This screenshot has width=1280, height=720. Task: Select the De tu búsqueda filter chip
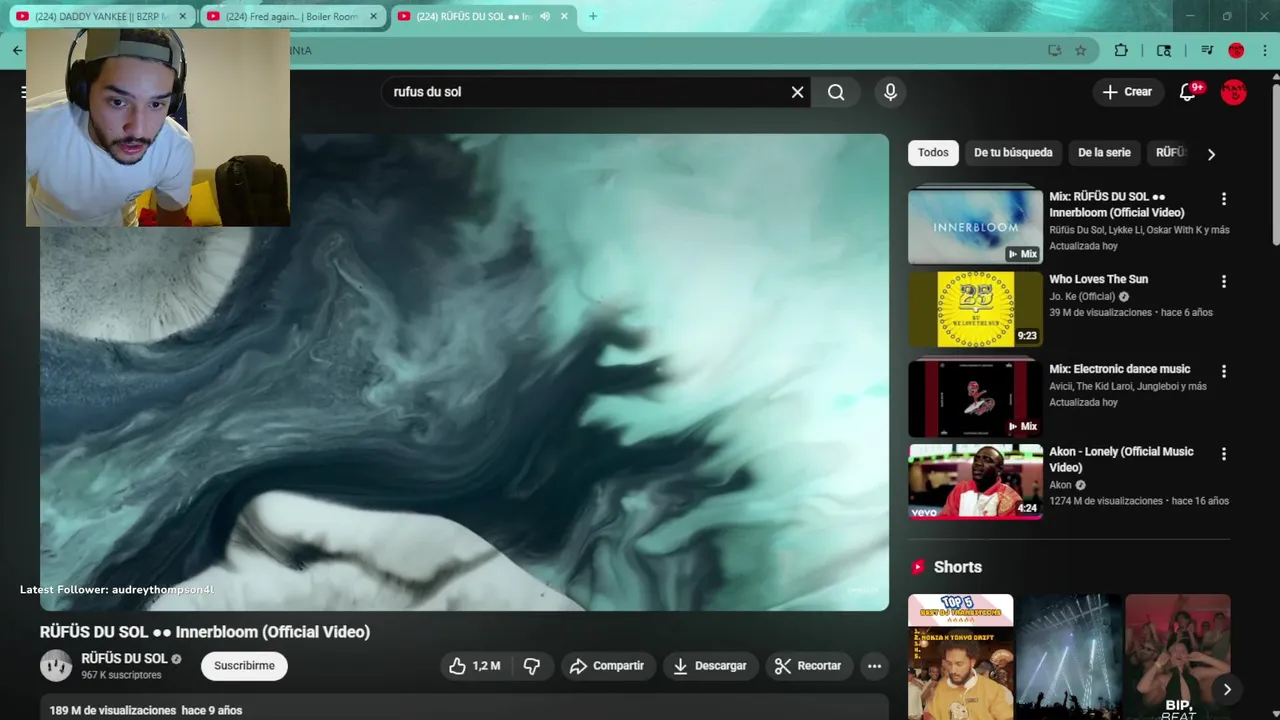tap(1013, 153)
